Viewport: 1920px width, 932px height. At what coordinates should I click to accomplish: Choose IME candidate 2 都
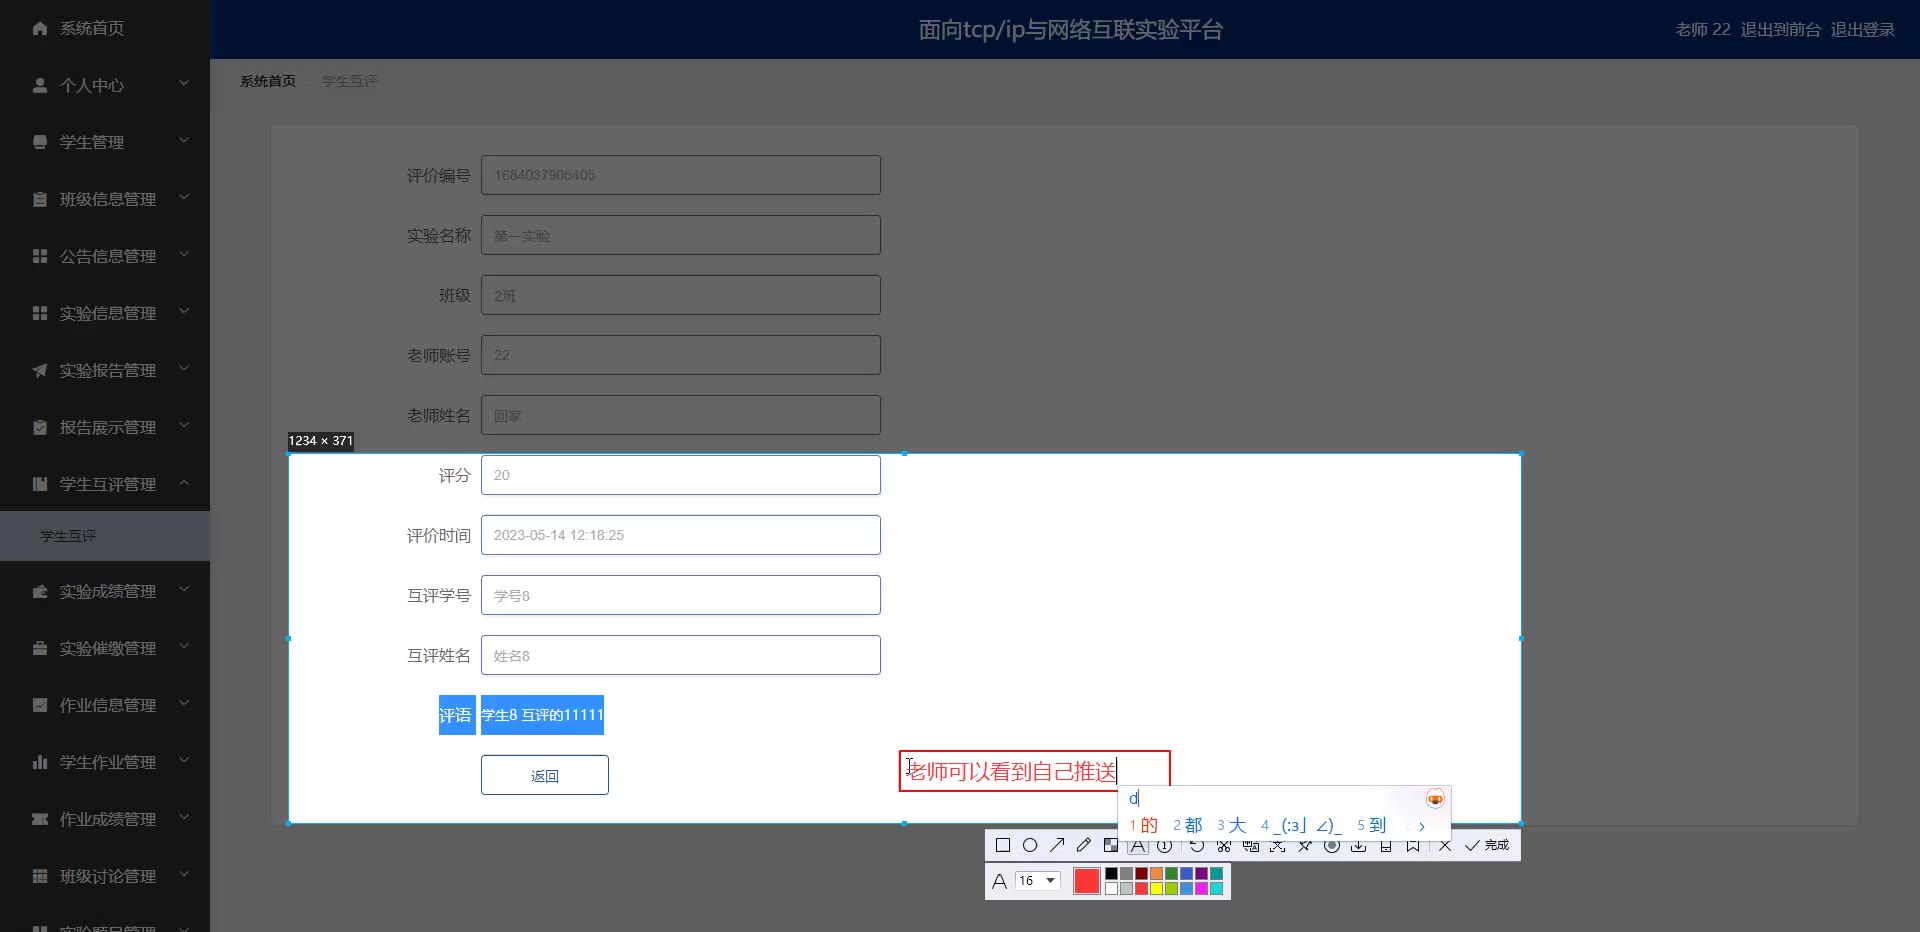[x=1188, y=826]
